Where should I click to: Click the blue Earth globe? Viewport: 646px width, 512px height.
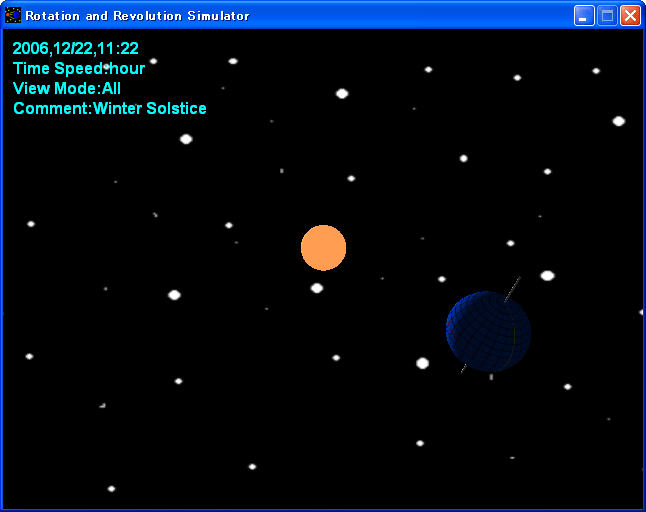tap(488, 332)
